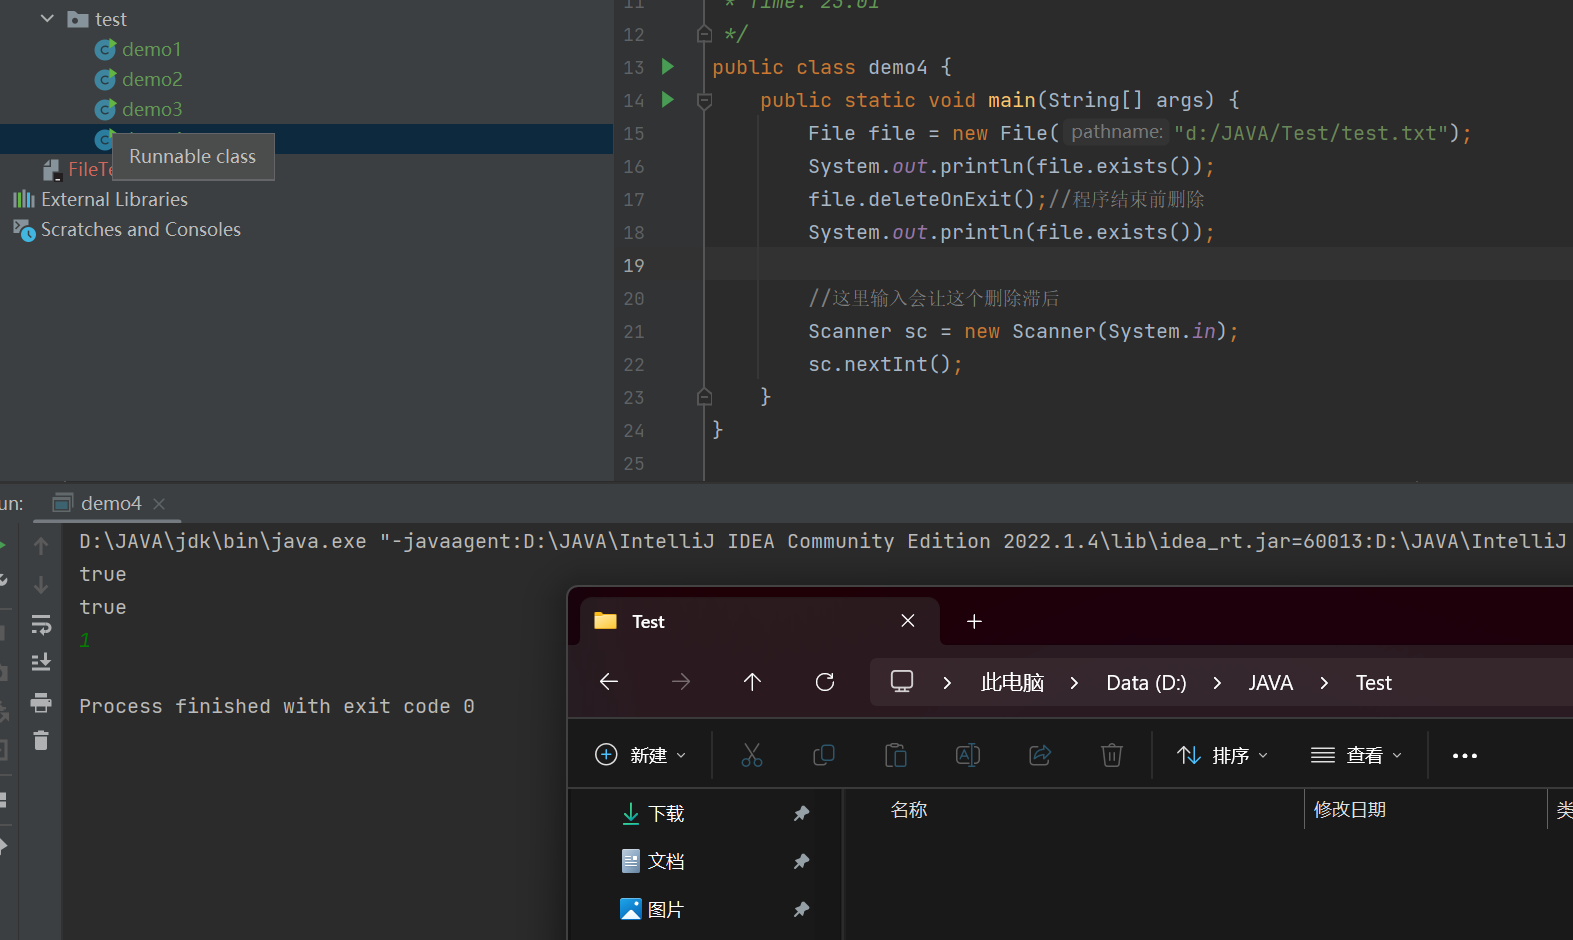Open 下载 in Explorer quick access

[x=666, y=814]
